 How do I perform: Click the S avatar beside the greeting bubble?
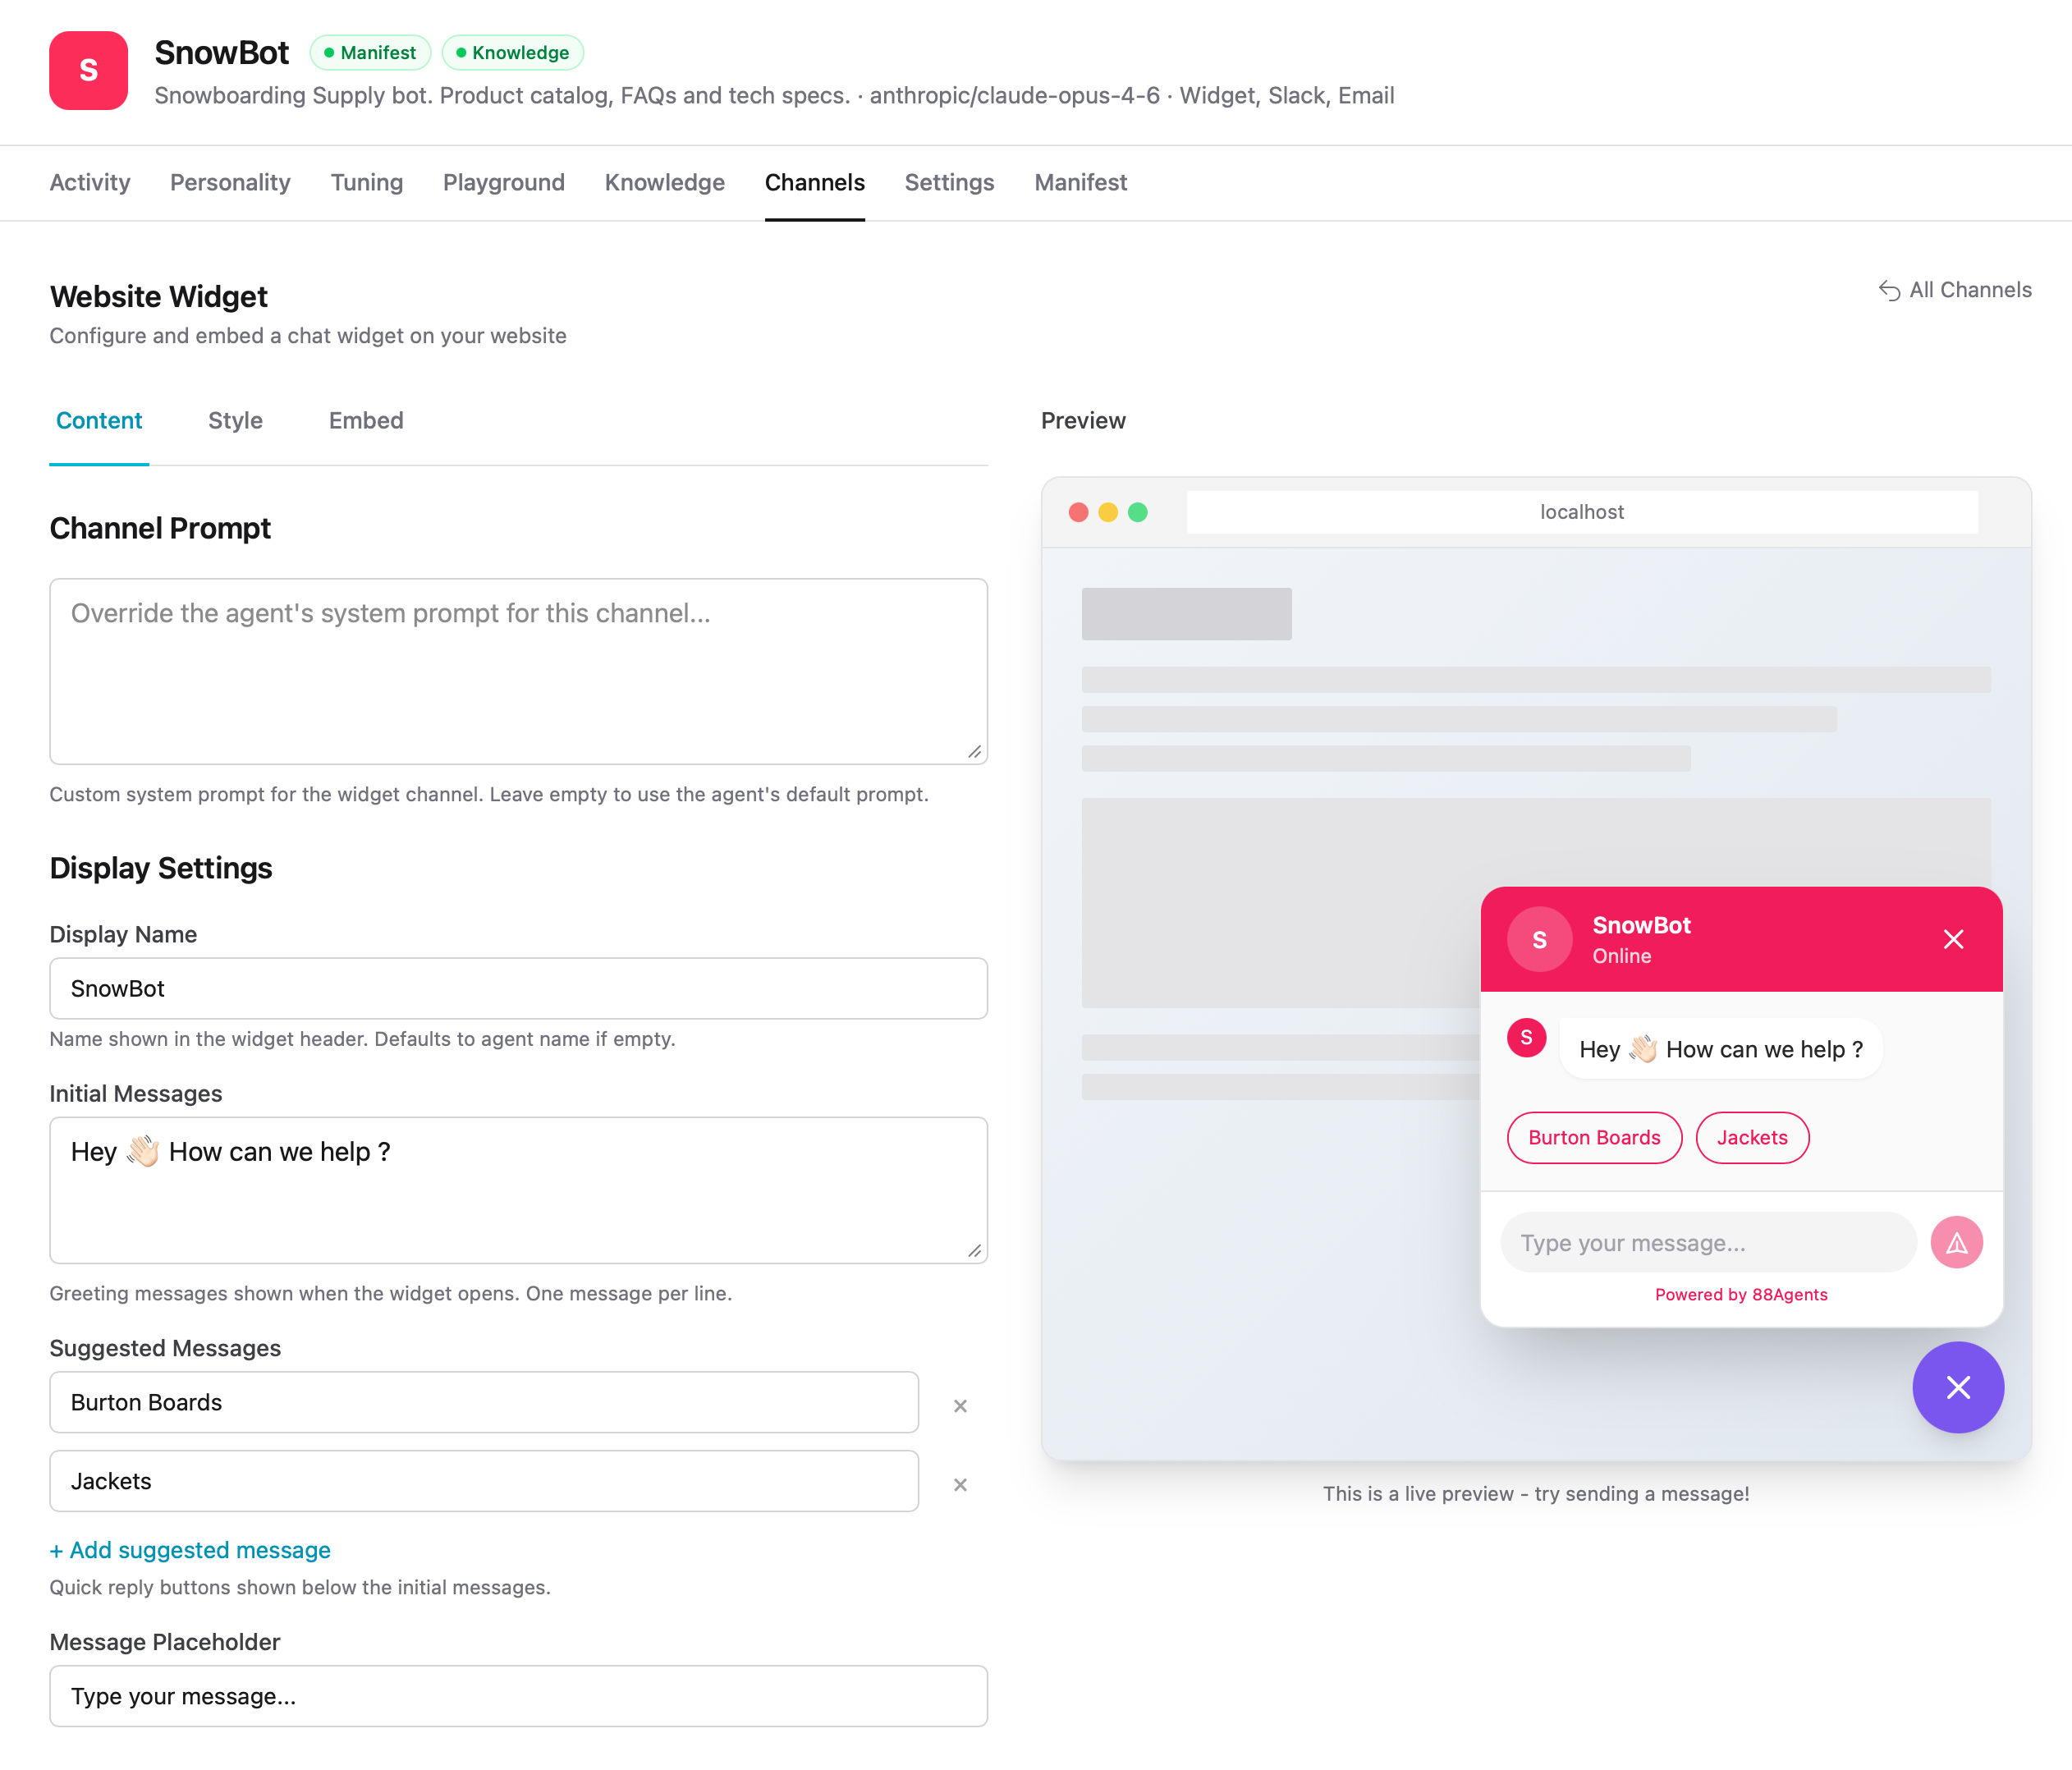click(1526, 1038)
